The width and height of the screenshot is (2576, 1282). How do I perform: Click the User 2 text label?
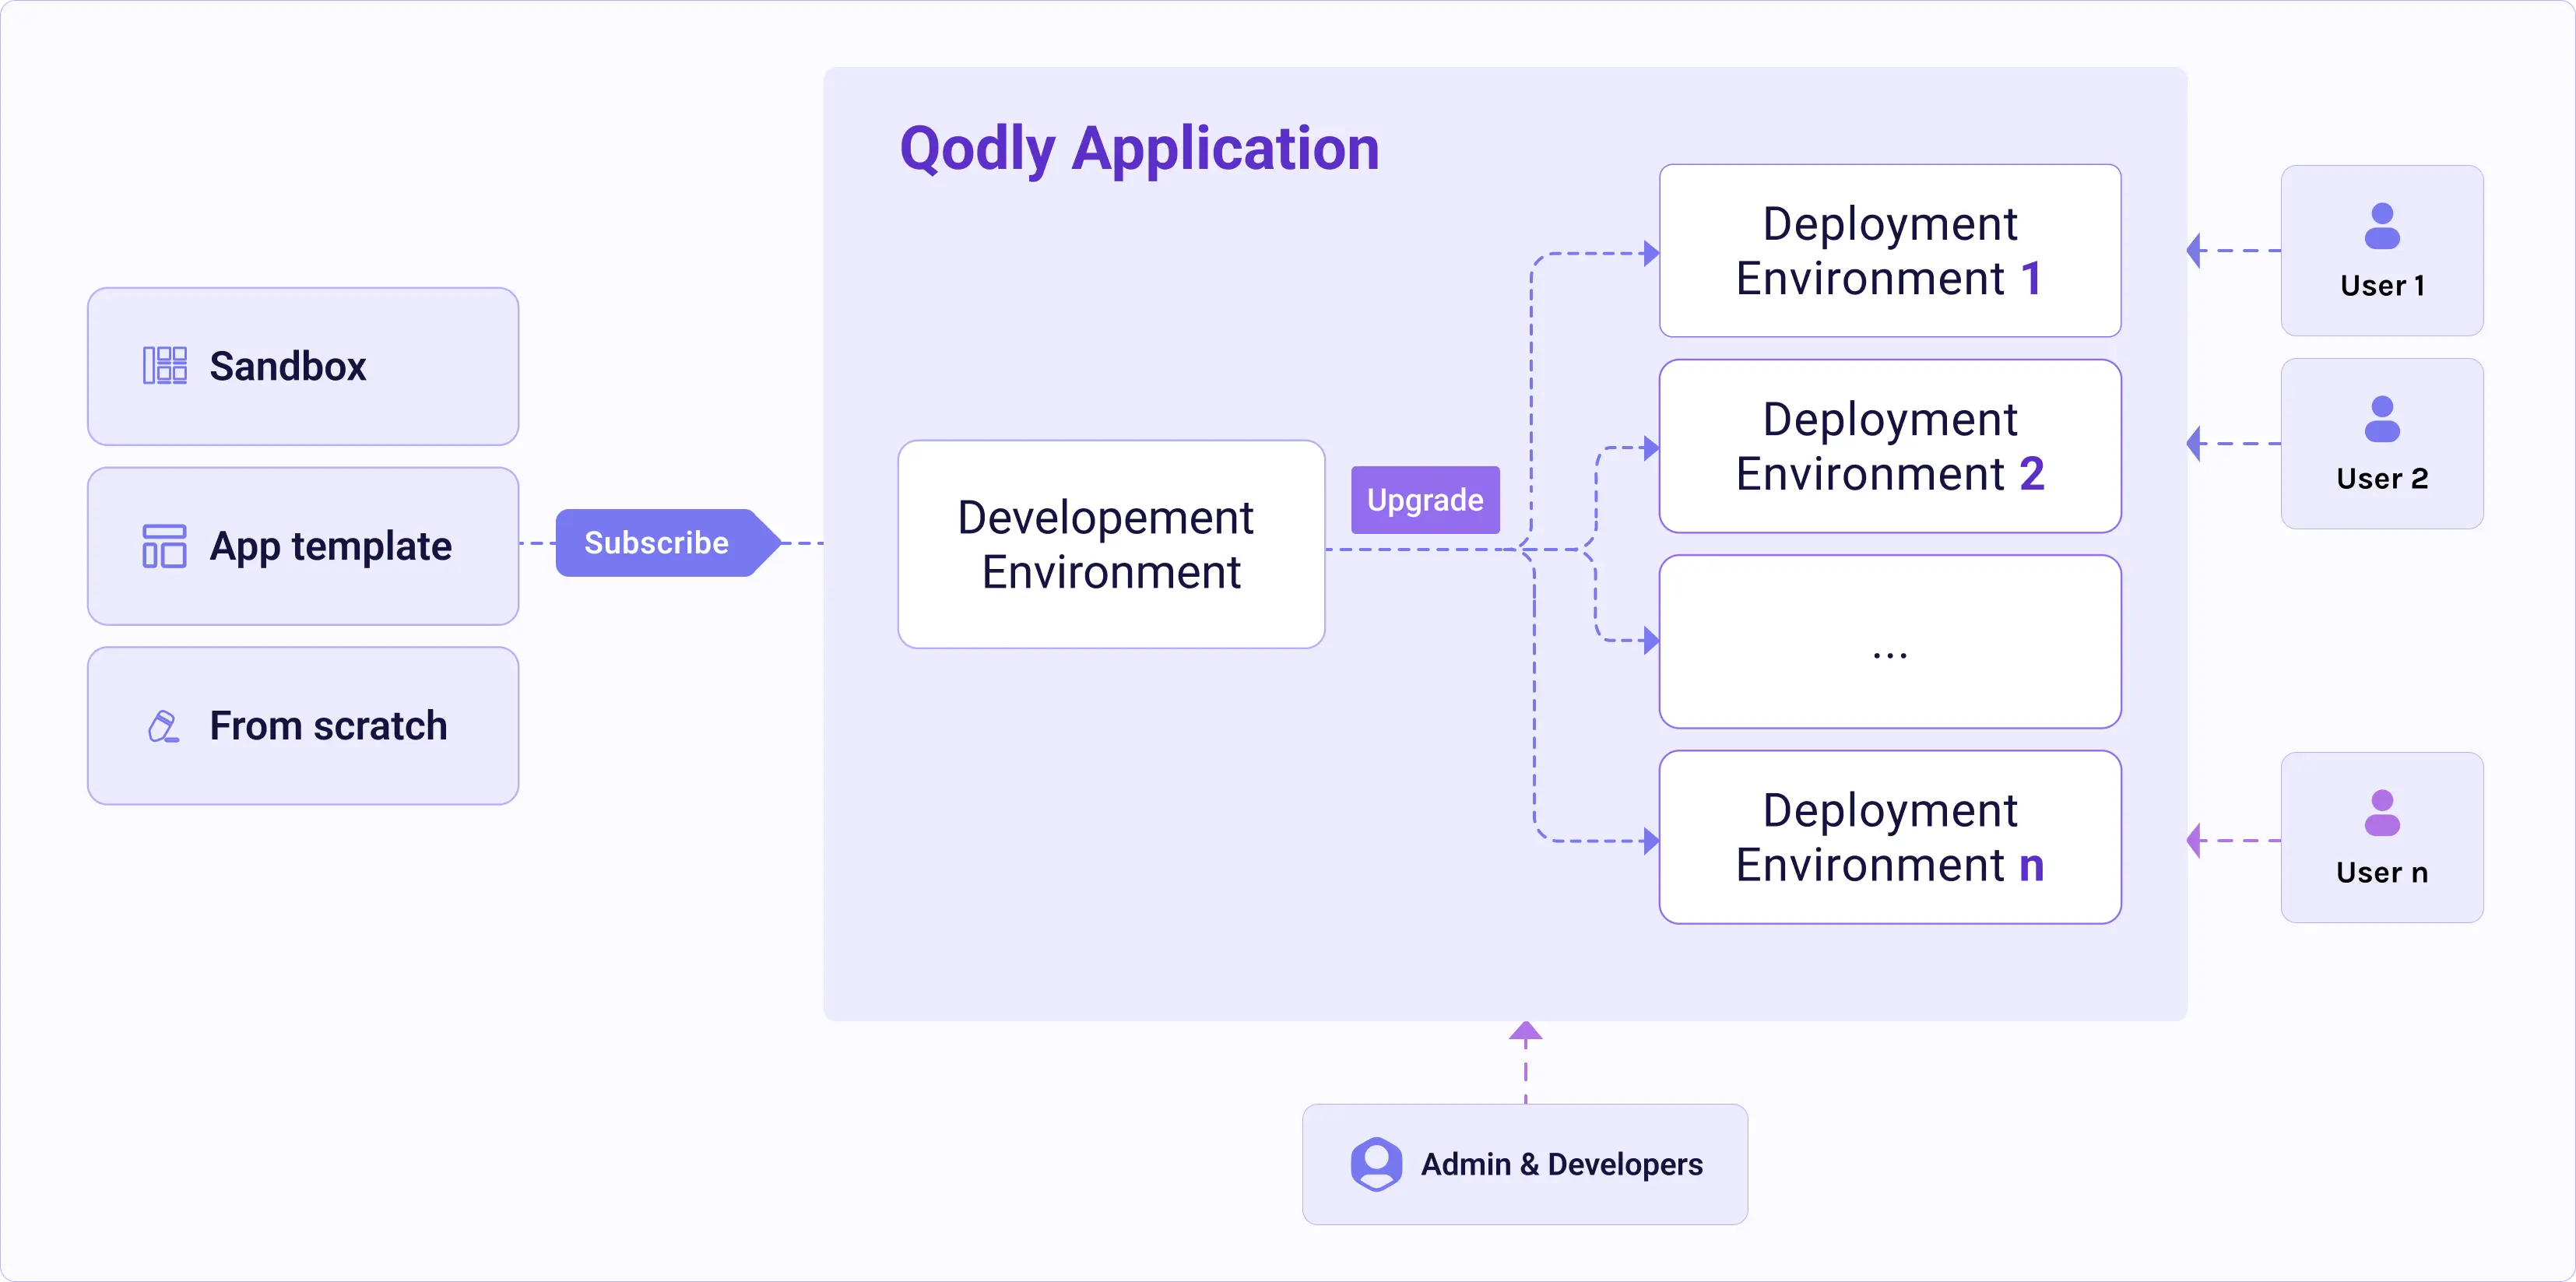2382,479
